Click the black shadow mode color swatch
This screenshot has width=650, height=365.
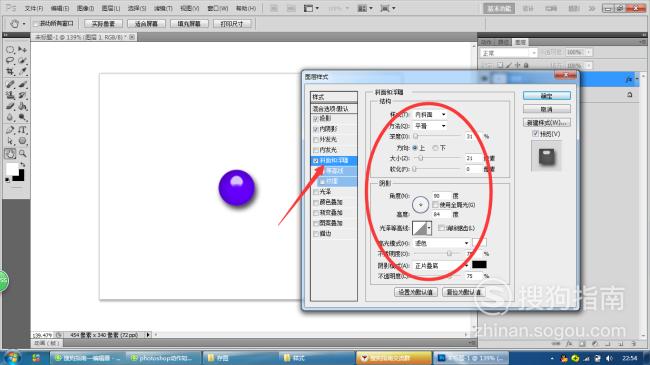click(479, 265)
